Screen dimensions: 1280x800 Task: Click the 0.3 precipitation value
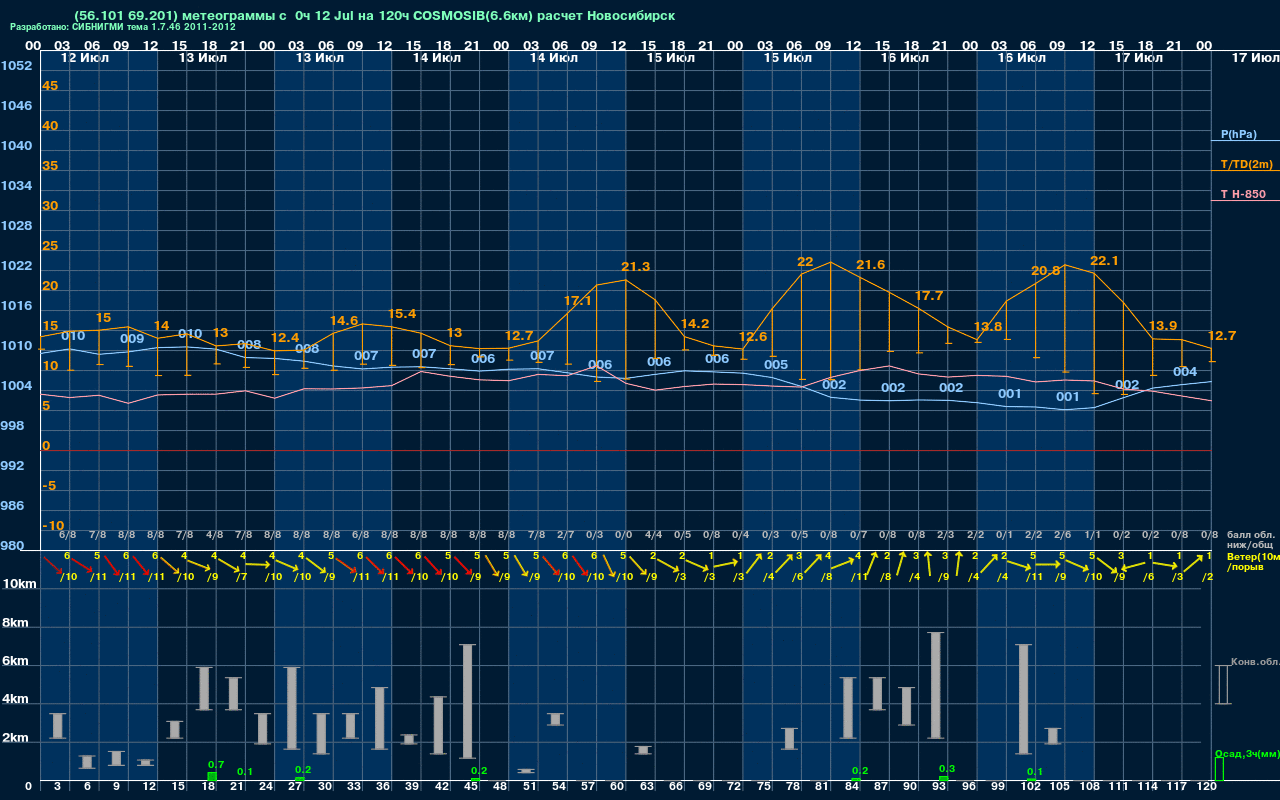tap(947, 769)
